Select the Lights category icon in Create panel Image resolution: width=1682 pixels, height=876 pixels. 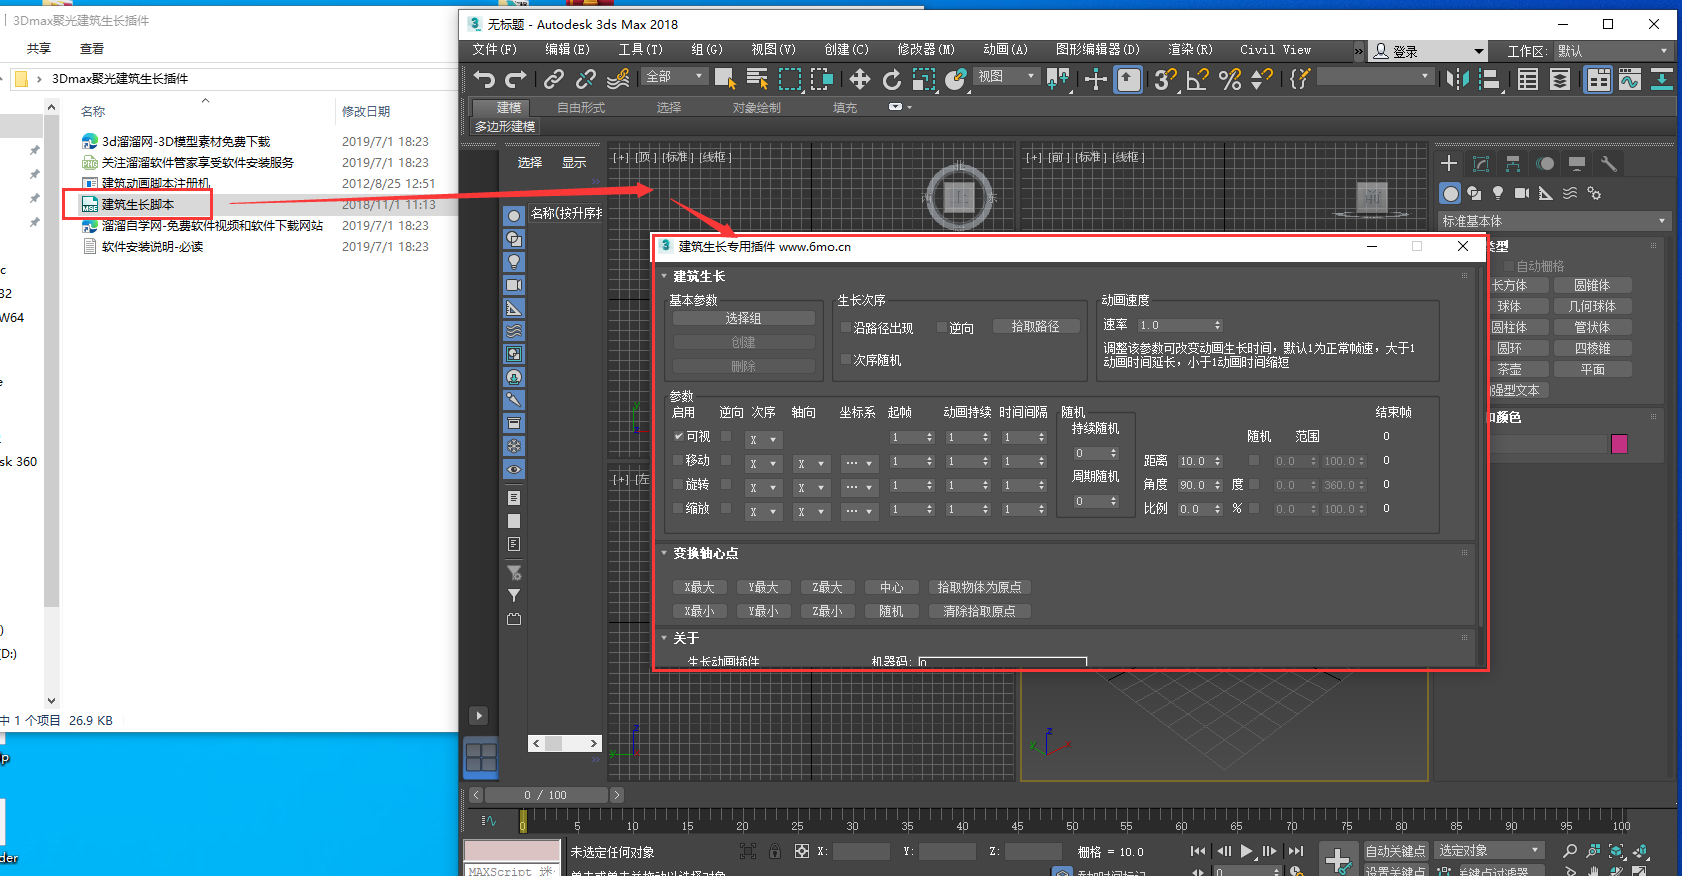pyautogui.click(x=1497, y=193)
